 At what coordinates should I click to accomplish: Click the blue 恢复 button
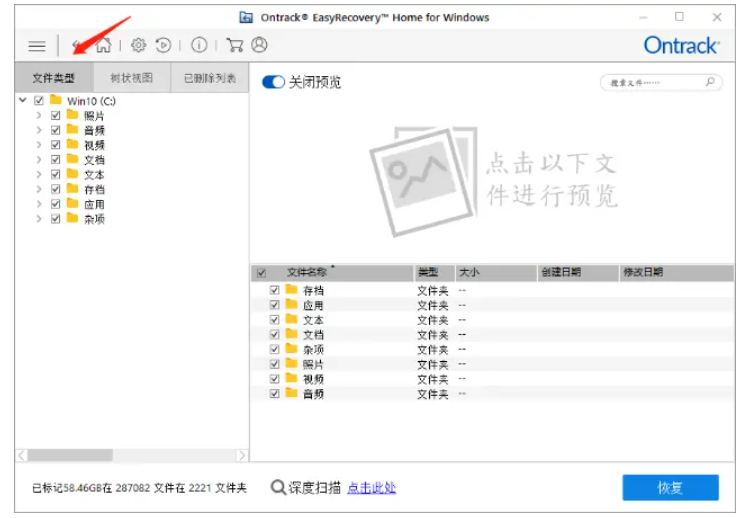point(670,488)
